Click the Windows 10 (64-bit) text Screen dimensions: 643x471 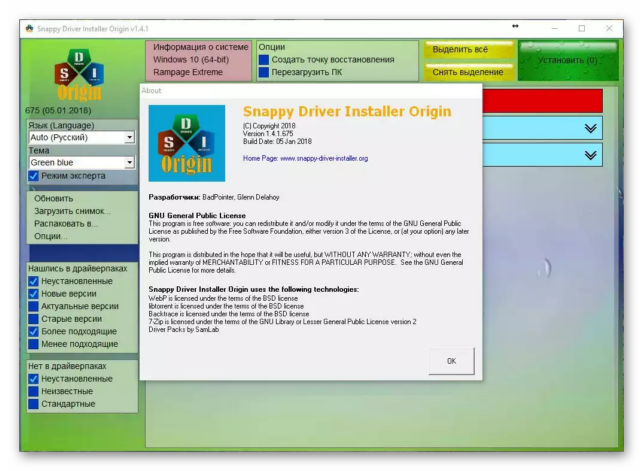(191, 59)
